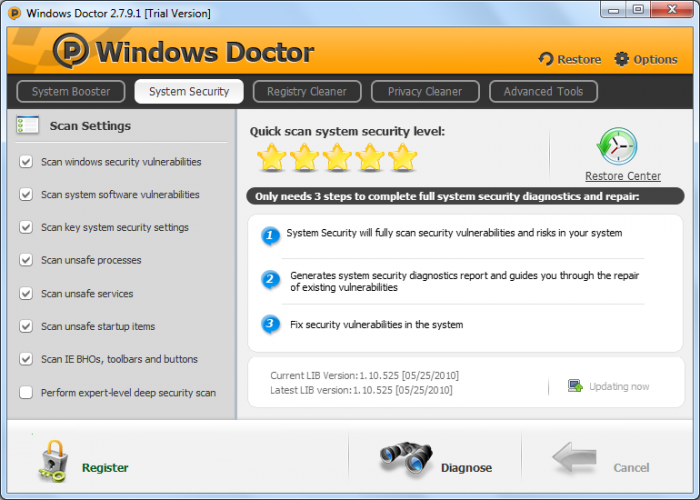Uncheck Scan windows security vulnerabilities
700x500 pixels.
pos(26,161)
